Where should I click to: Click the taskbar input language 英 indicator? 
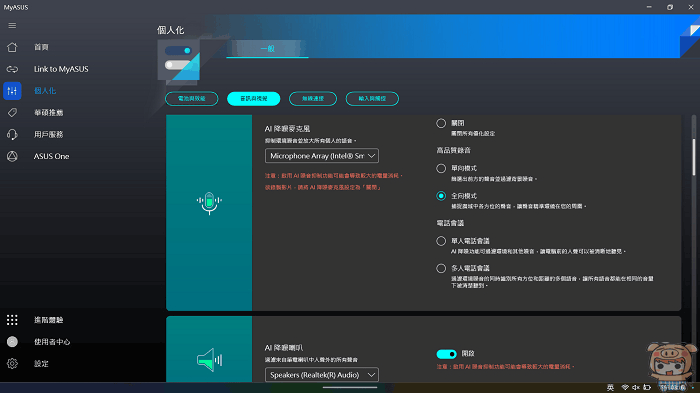tap(610, 387)
